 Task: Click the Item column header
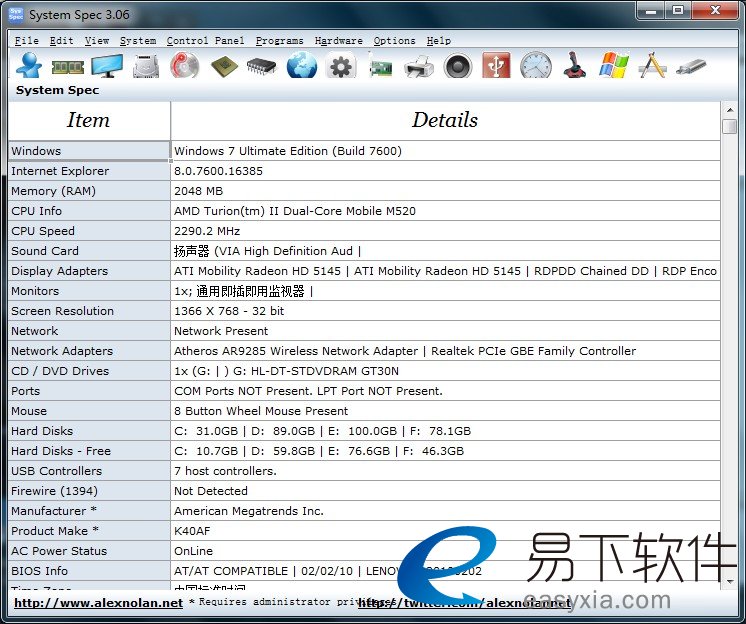tap(89, 120)
